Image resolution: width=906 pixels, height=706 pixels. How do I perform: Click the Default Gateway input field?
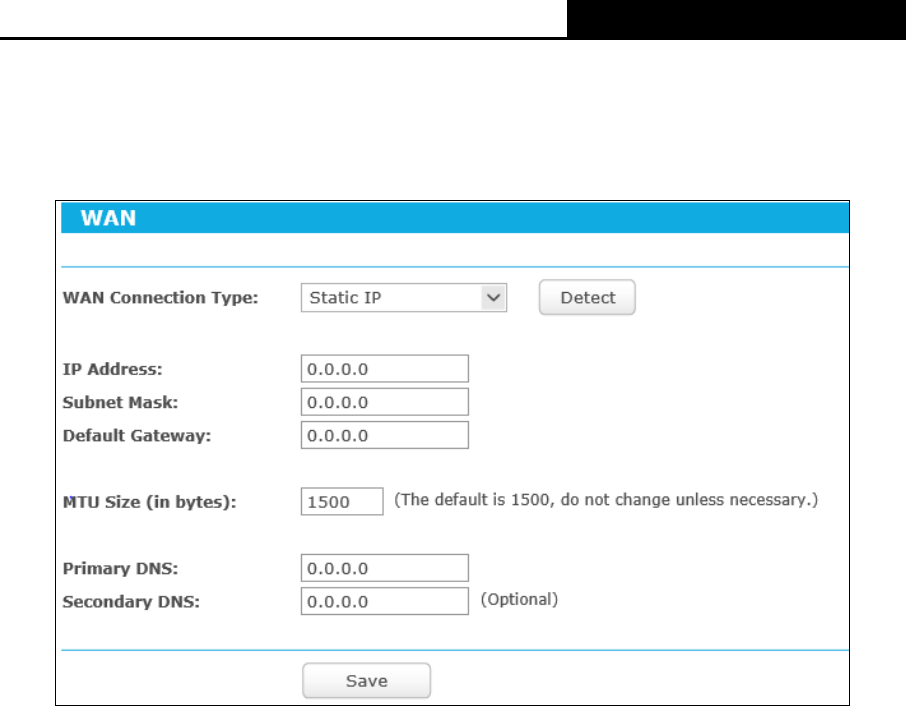pyautogui.click(x=384, y=435)
